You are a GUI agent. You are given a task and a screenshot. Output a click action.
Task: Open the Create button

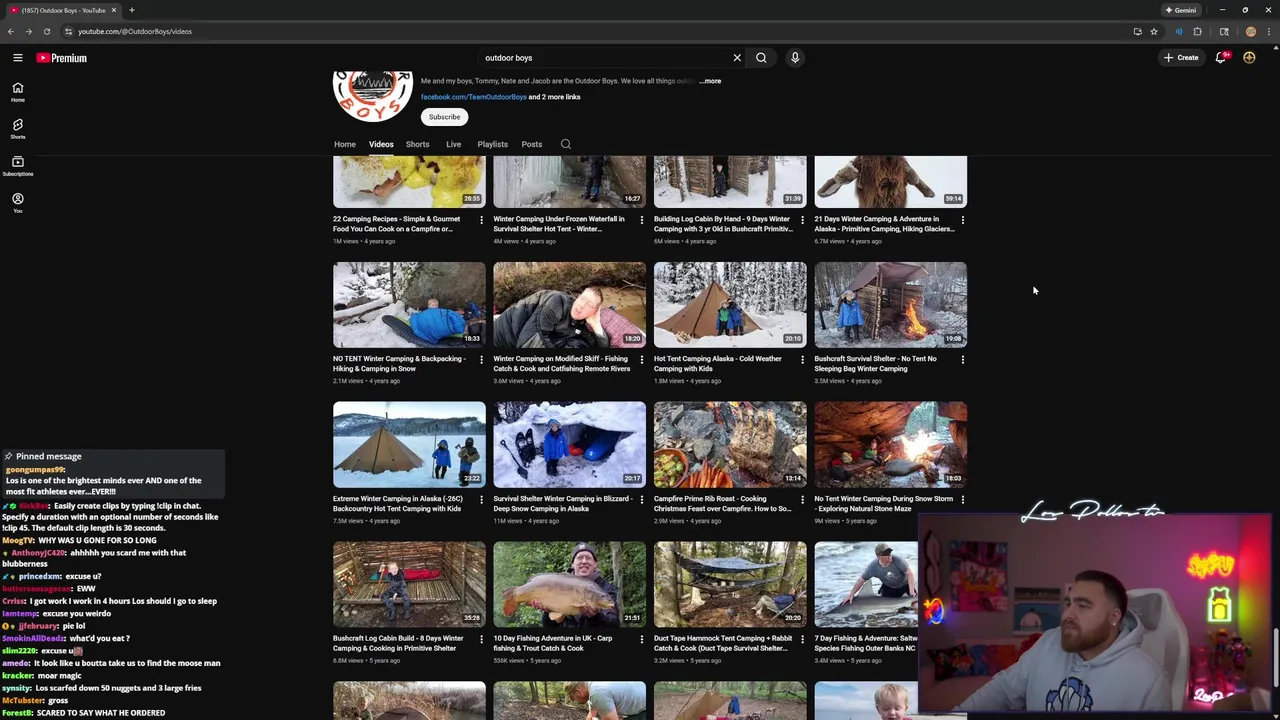(x=1180, y=58)
